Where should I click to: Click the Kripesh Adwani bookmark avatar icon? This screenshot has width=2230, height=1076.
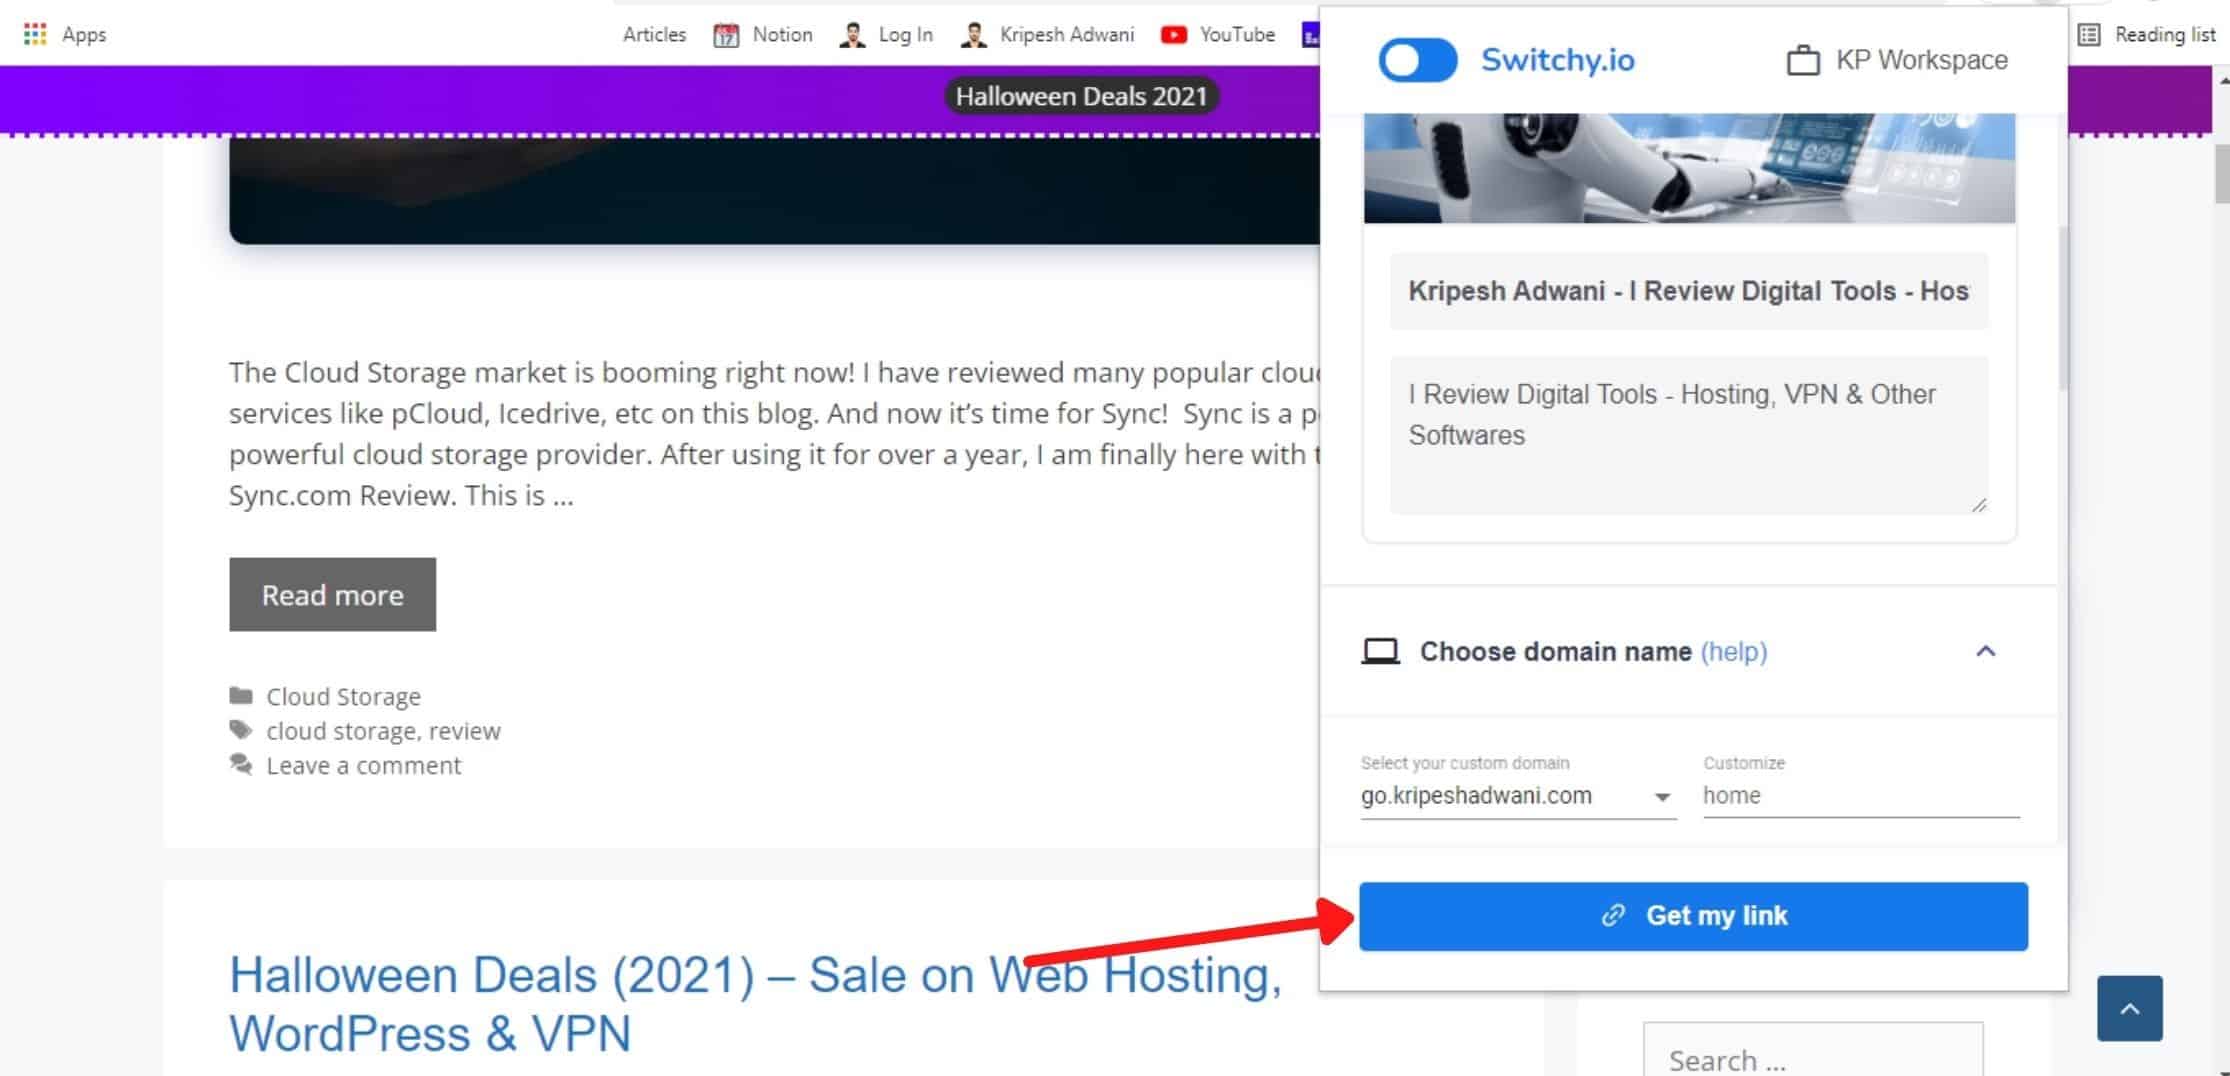pos(973,35)
